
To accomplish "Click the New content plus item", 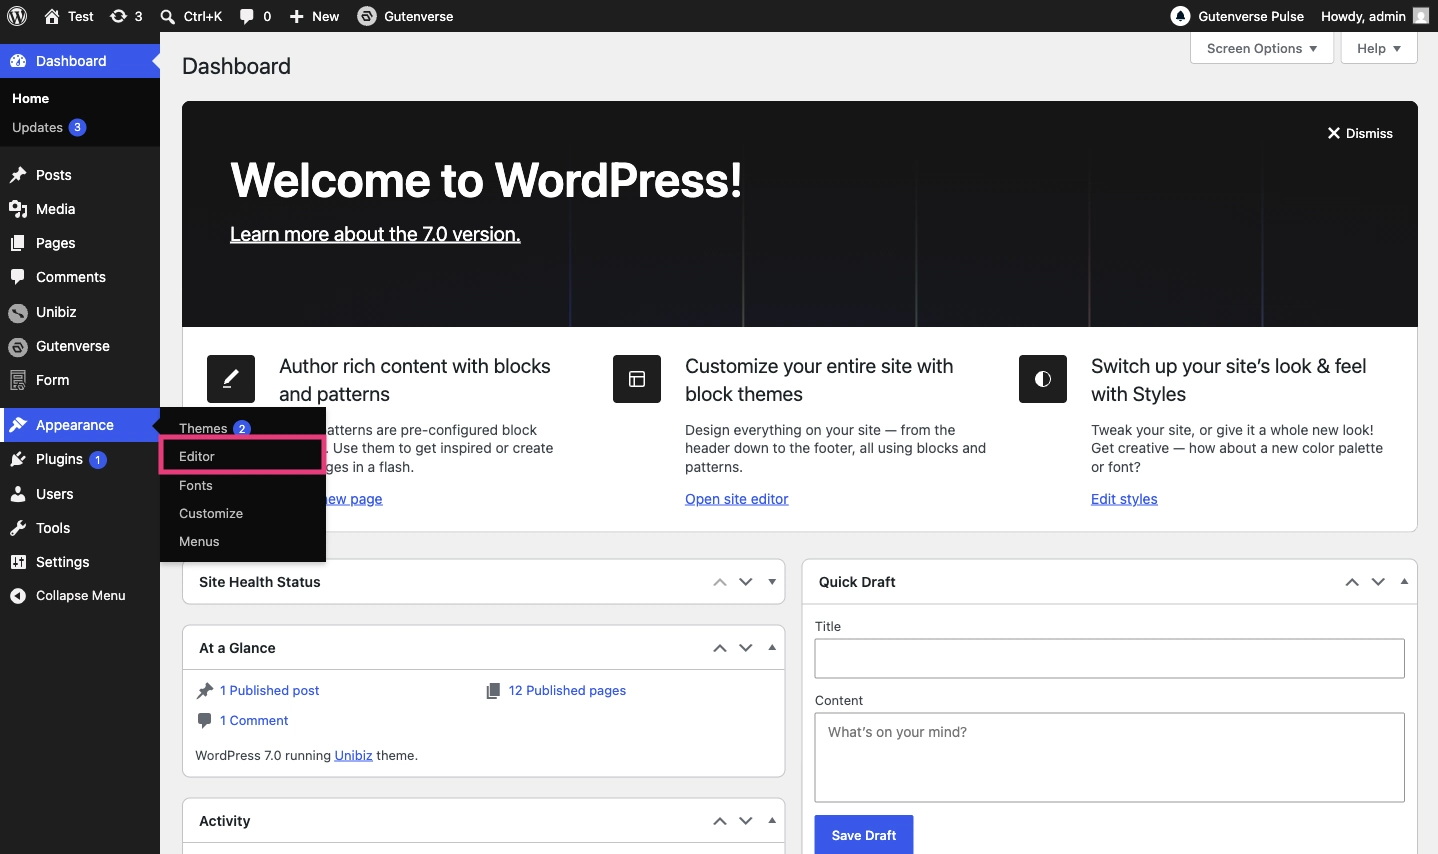I will (x=314, y=16).
